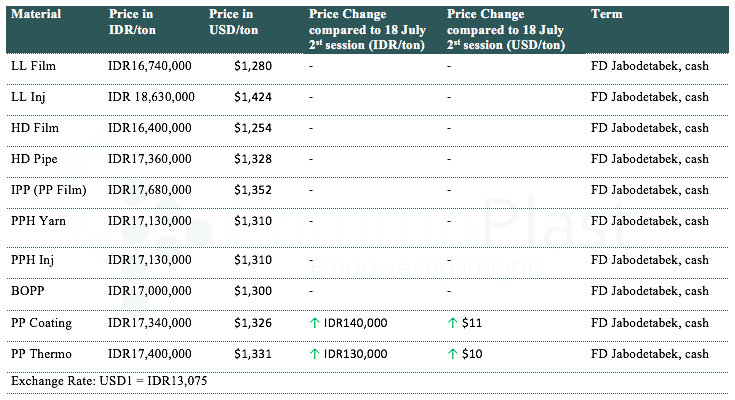Click the $1,331 price for PP Thermo
Image resolution: width=735 pixels, height=400 pixels.
point(252,354)
